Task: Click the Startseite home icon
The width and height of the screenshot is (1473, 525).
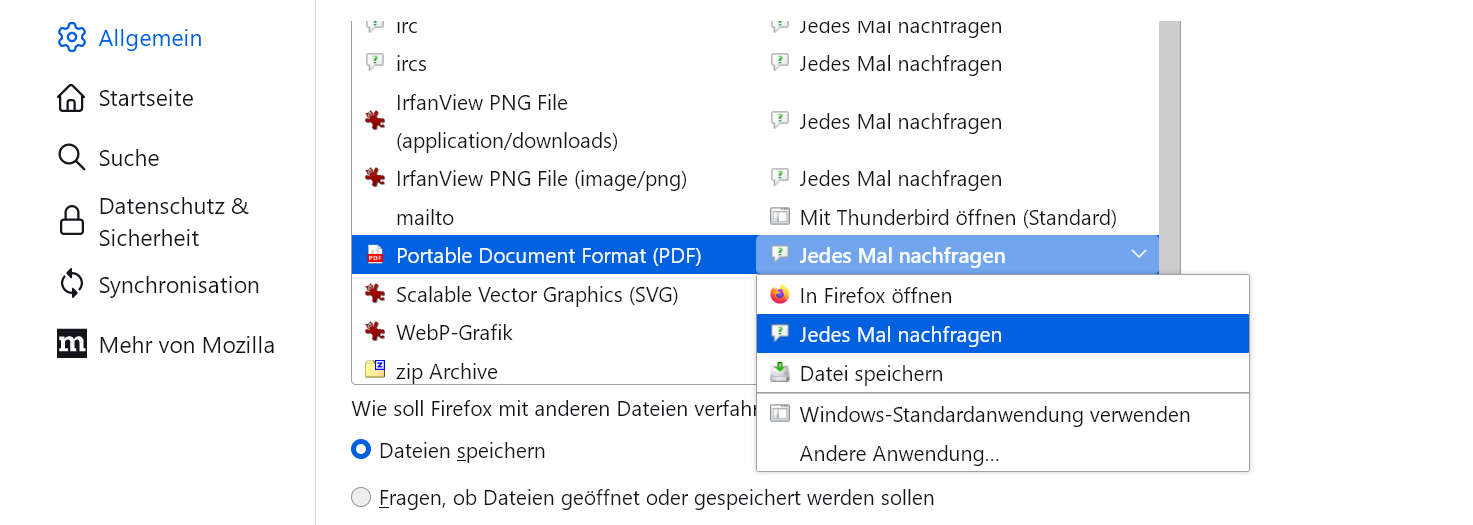Action: pyautogui.click(x=72, y=98)
